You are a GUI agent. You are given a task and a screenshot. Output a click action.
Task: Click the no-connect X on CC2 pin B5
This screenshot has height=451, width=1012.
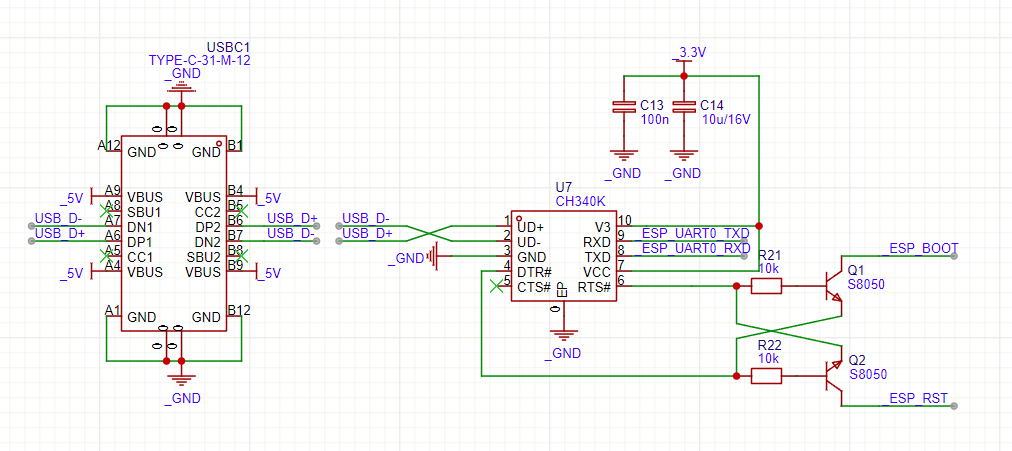click(242, 210)
